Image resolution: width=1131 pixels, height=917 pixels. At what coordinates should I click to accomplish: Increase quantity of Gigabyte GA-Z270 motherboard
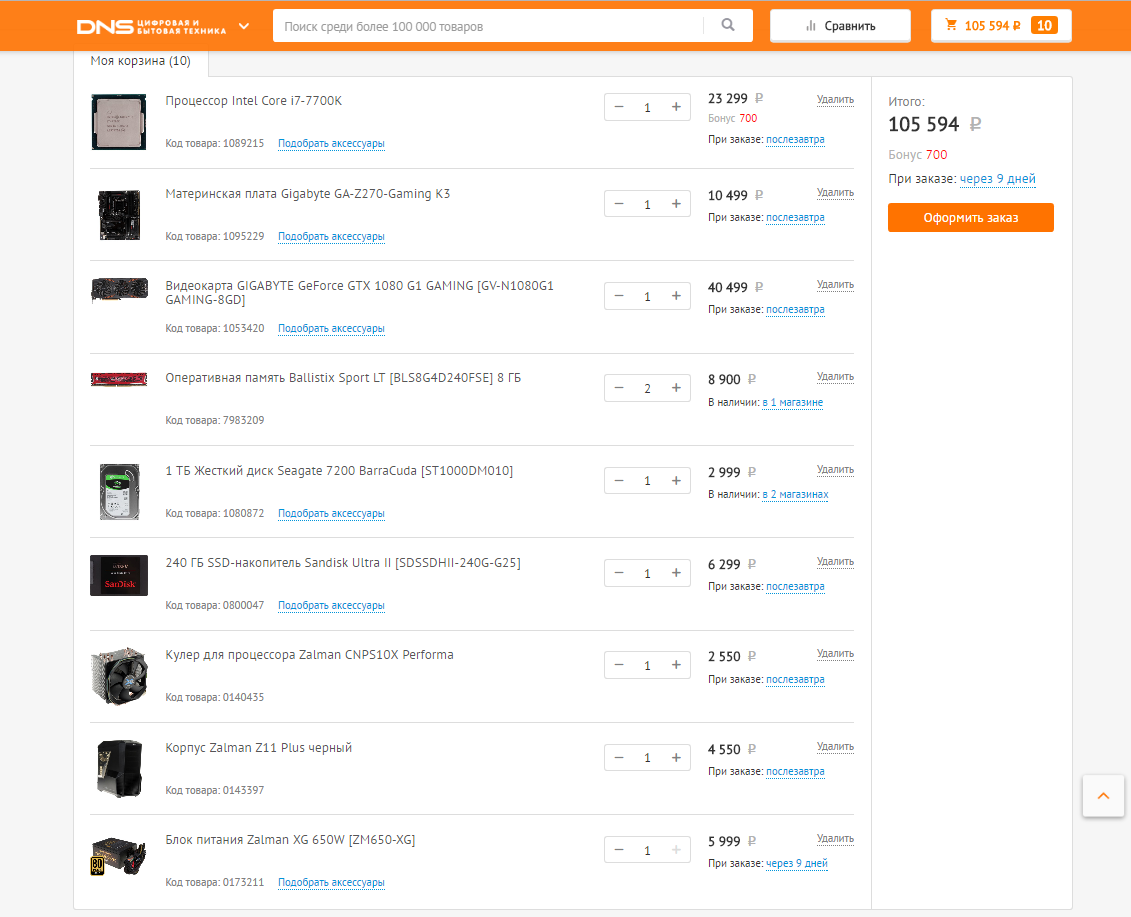tap(676, 204)
